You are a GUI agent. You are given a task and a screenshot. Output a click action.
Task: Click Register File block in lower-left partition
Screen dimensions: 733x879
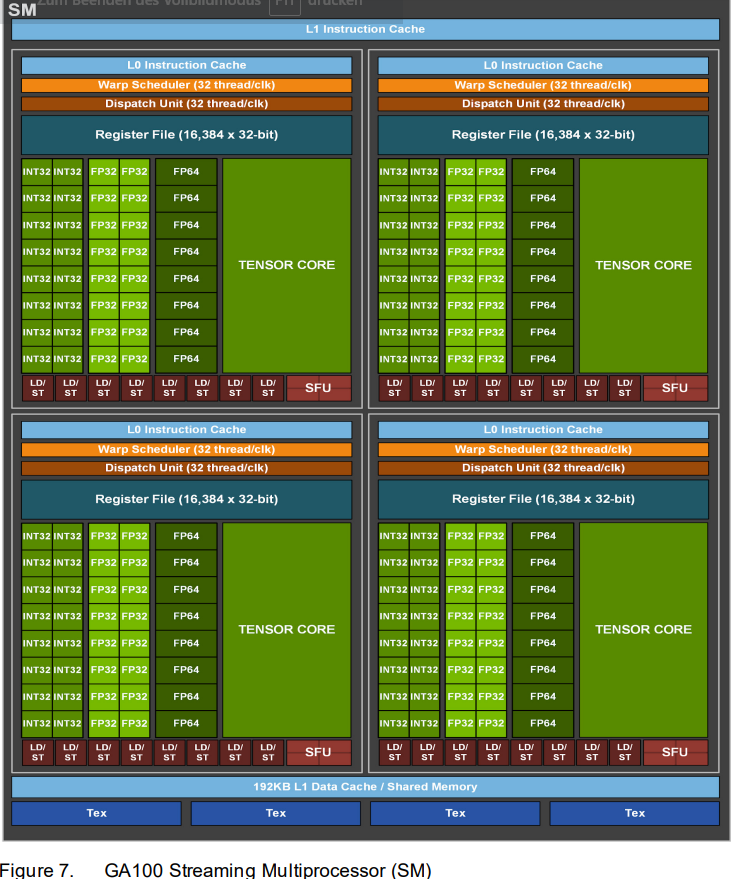[187, 499]
